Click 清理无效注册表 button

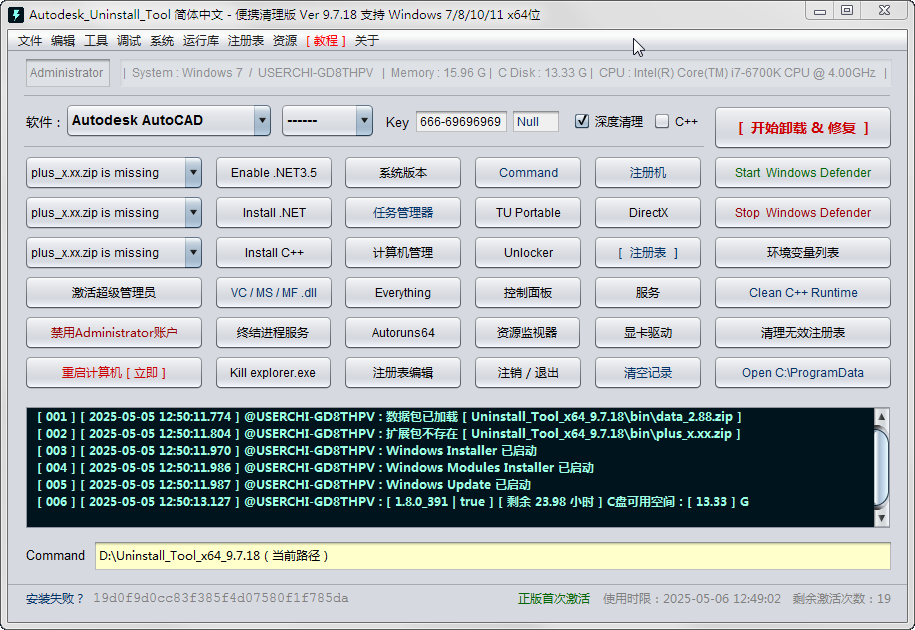click(x=803, y=332)
